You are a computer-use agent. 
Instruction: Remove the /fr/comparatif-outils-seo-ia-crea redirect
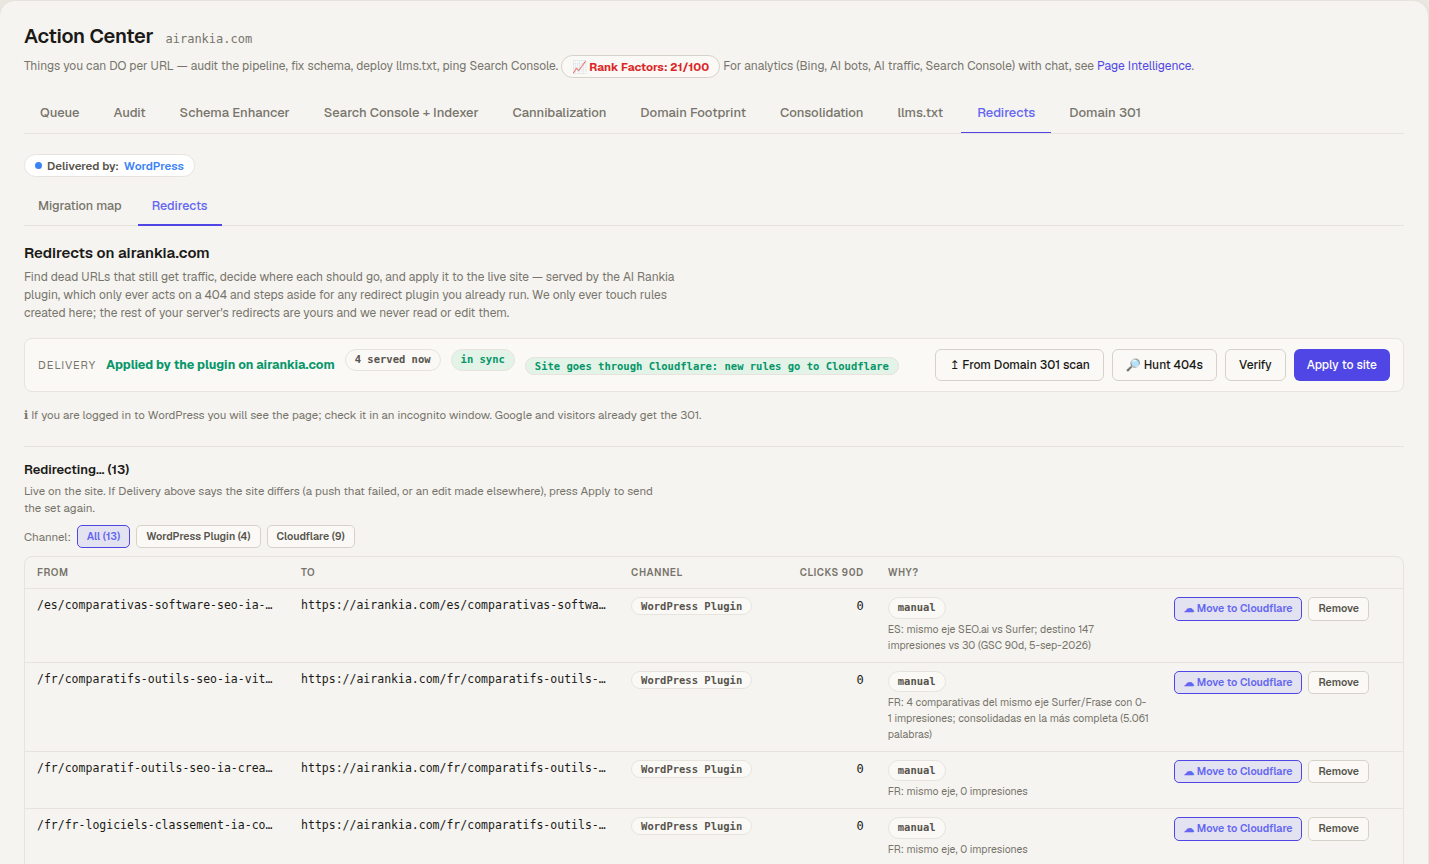click(x=1338, y=772)
